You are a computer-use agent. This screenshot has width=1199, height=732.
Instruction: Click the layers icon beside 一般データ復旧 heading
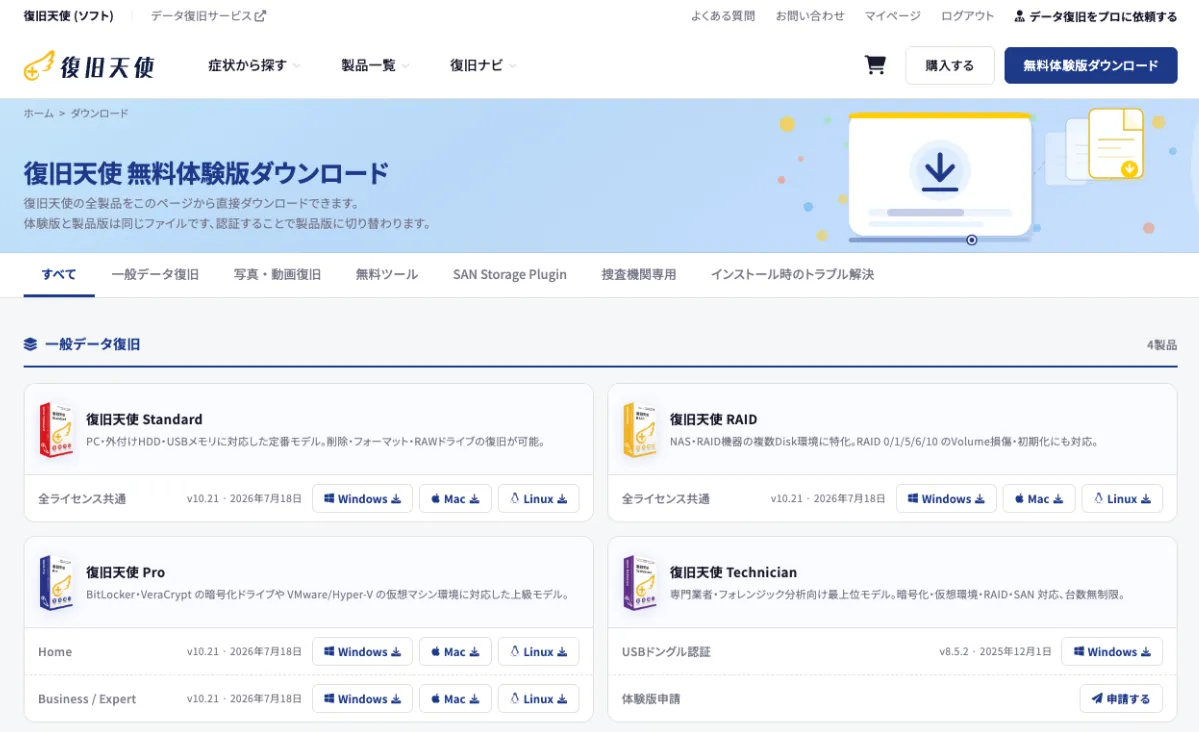coord(31,344)
